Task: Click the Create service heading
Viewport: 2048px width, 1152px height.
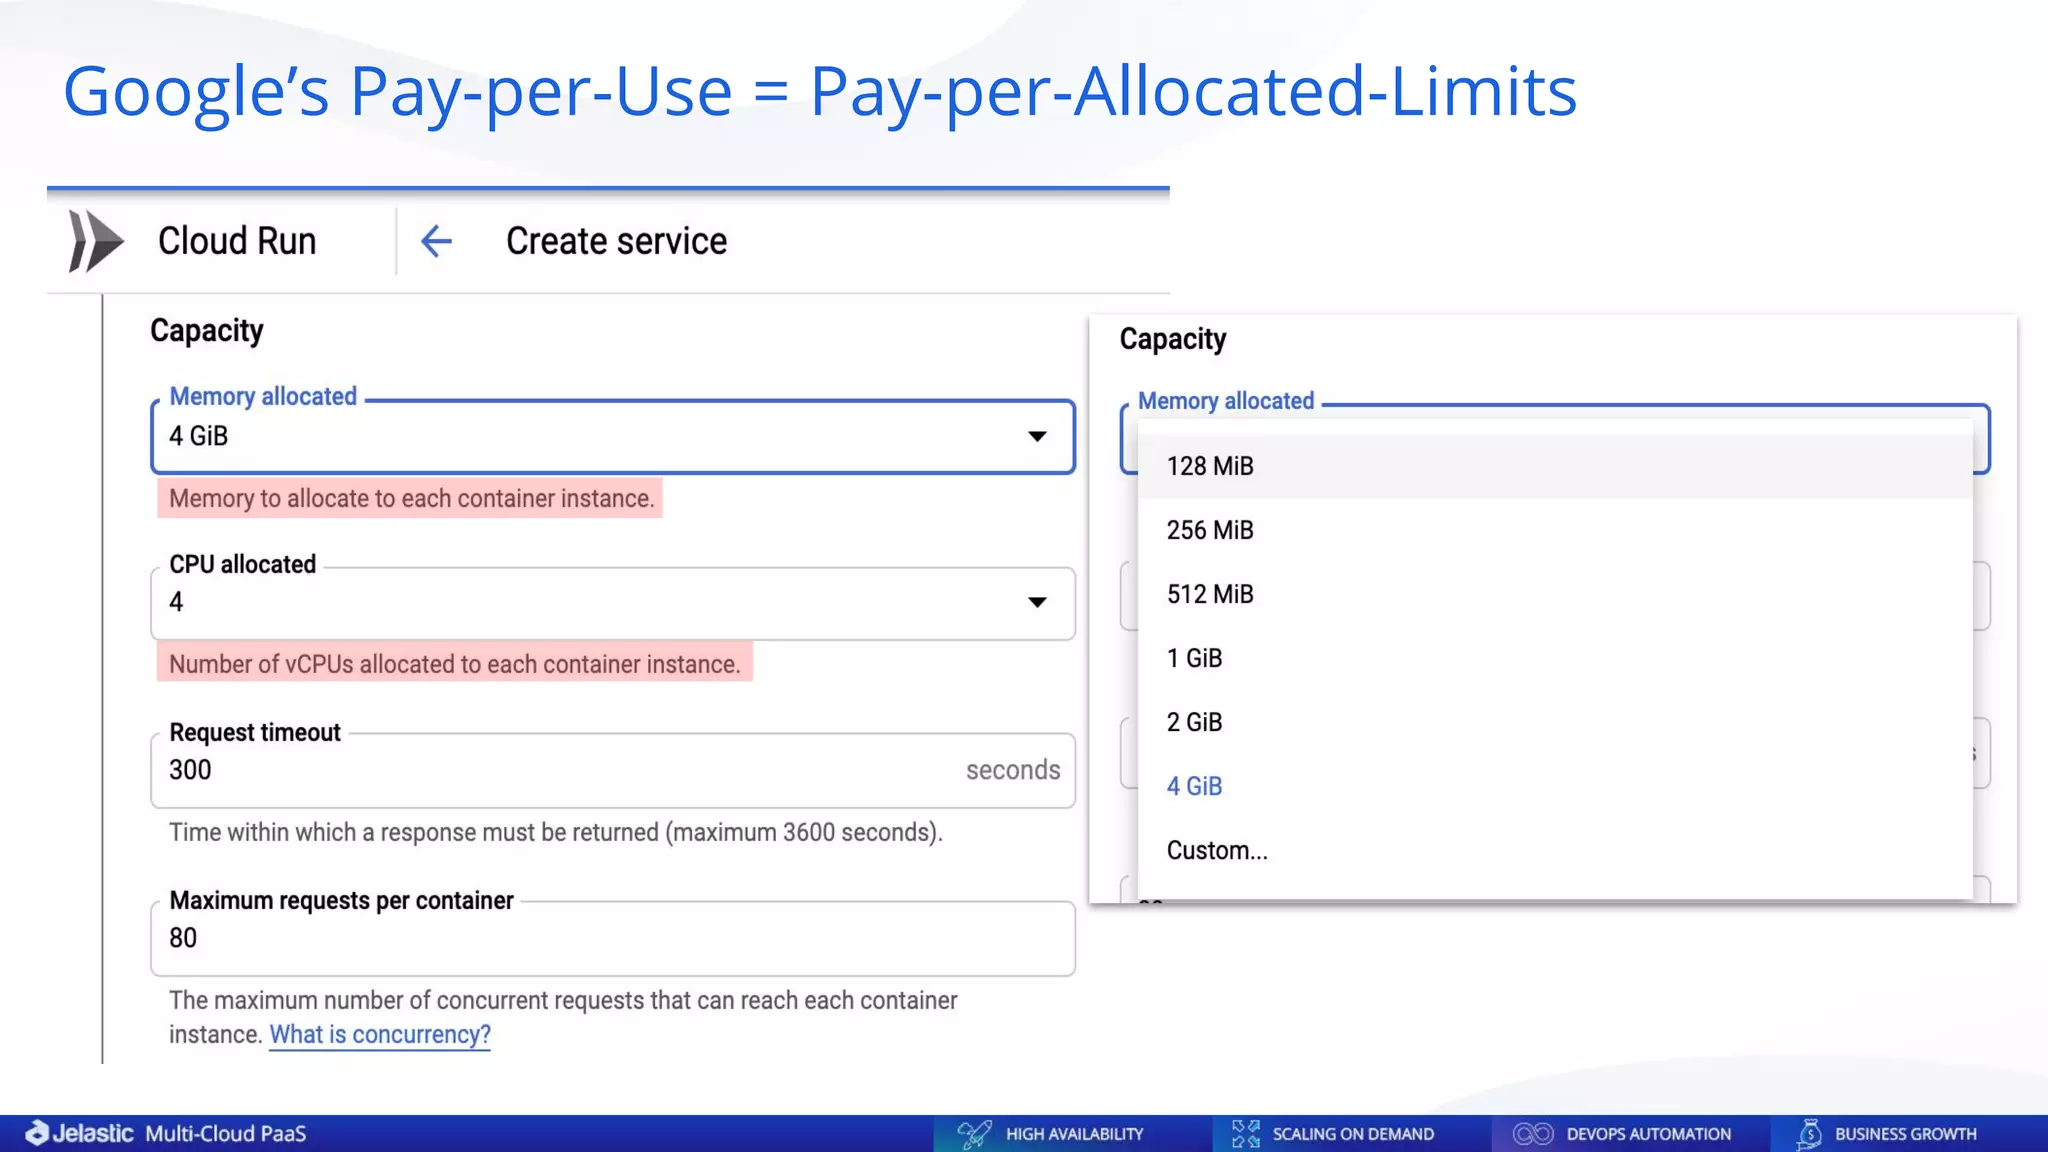Action: [x=616, y=241]
